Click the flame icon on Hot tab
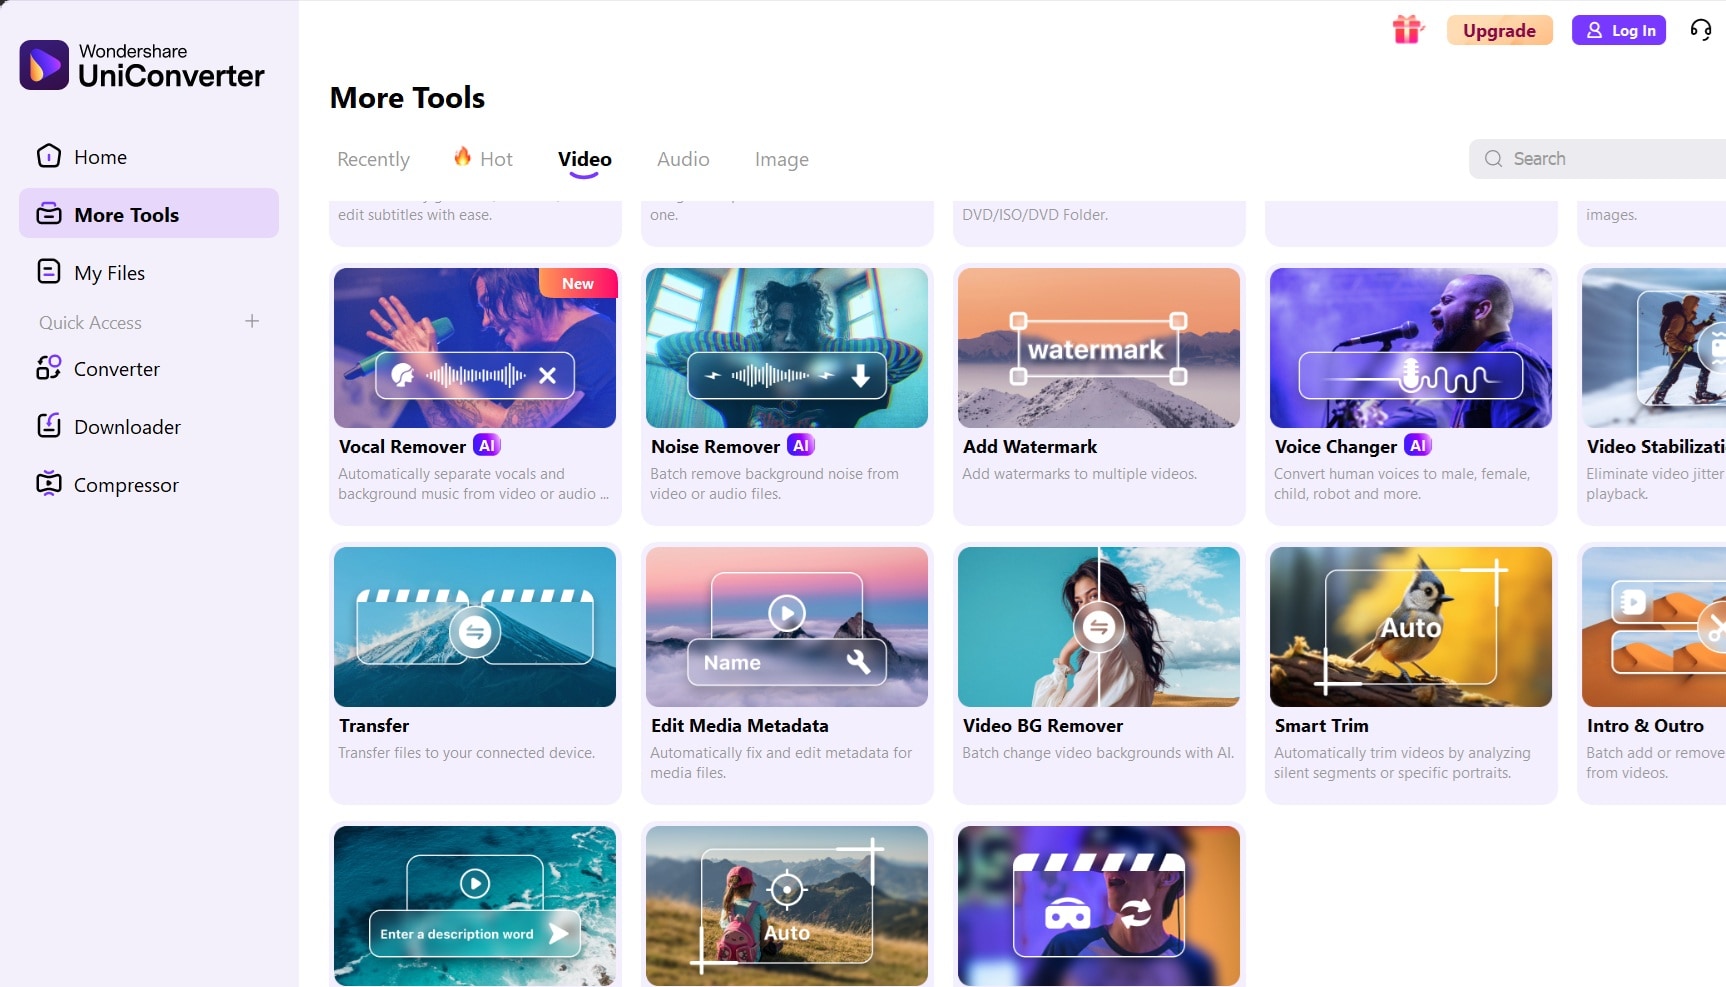The width and height of the screenshot is (1726, 987). (462, 157)
